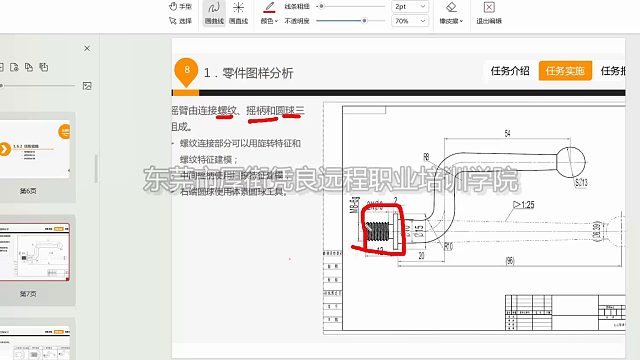Expand the eraser options arrow
Image resolution: width=640 pixels, height=360 pixels.
click(x=461, y=21)
